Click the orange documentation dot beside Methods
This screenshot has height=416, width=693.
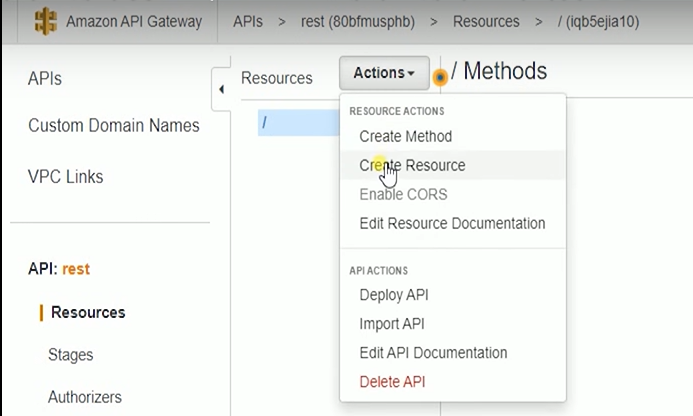point(440,77)
